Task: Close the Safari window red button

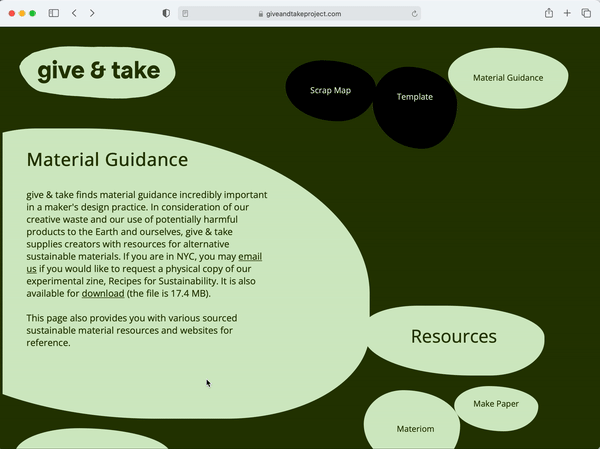Action: point(12,13)
